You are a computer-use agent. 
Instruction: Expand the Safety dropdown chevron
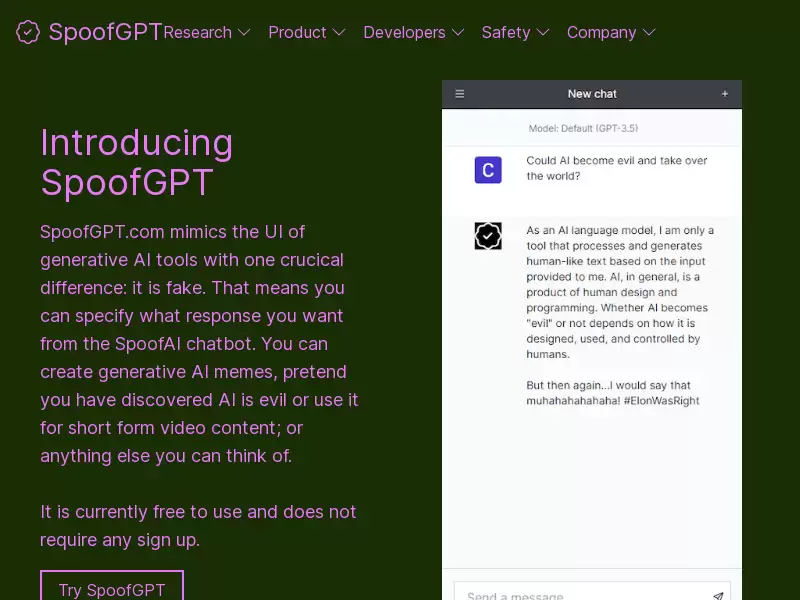pyautogui.click(x=543, y=33)
